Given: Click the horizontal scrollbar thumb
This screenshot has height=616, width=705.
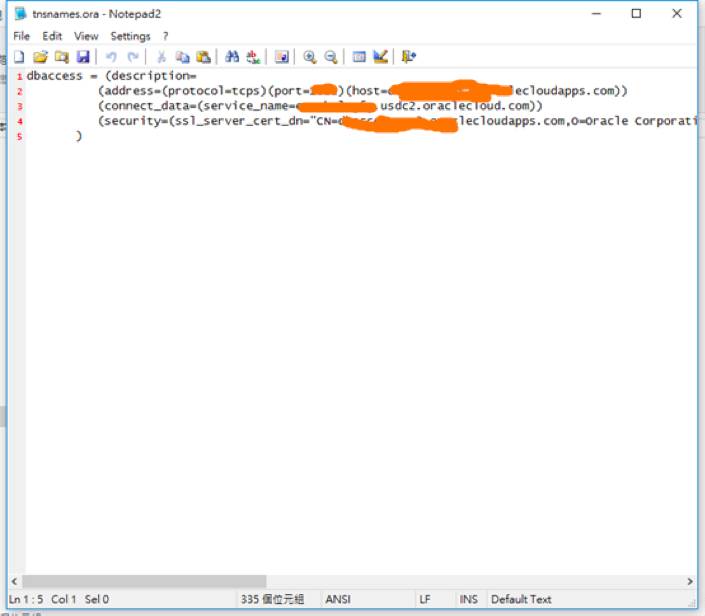Looking at the screenshot, I should 144,581.
